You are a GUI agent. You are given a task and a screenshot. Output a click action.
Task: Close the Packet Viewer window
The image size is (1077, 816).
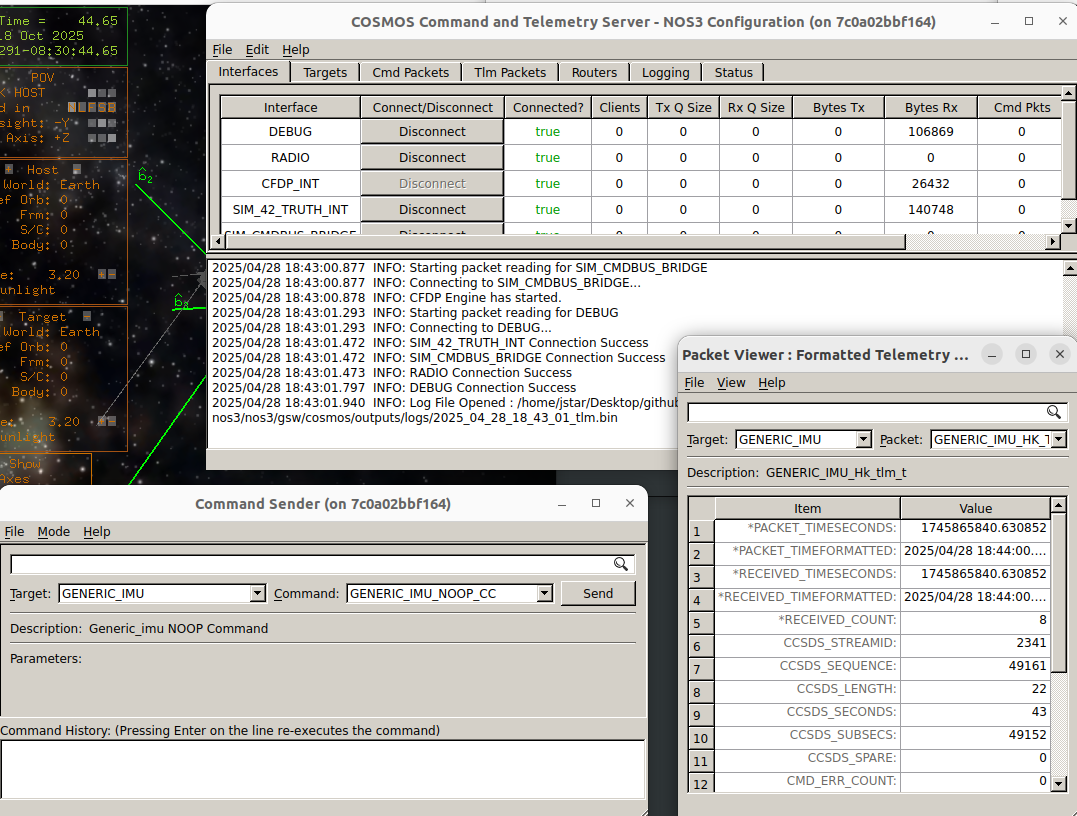1060,354
